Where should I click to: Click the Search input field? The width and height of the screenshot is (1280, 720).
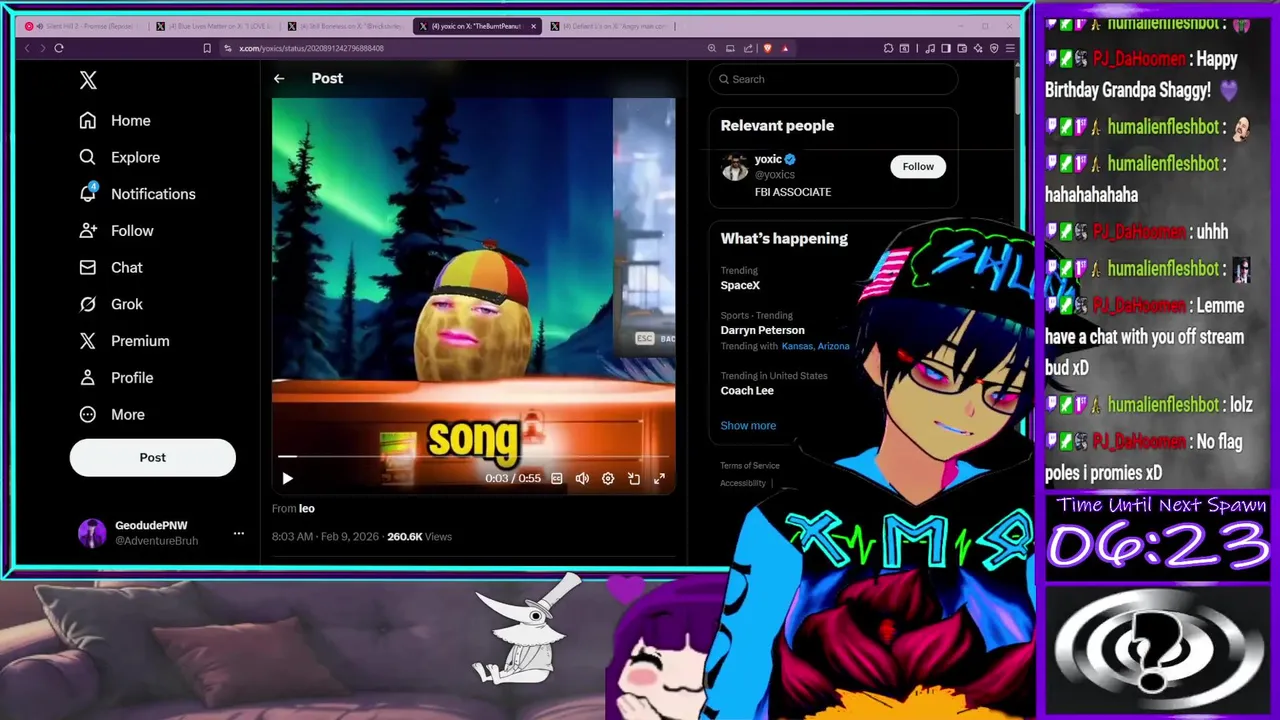coord(833,79)
